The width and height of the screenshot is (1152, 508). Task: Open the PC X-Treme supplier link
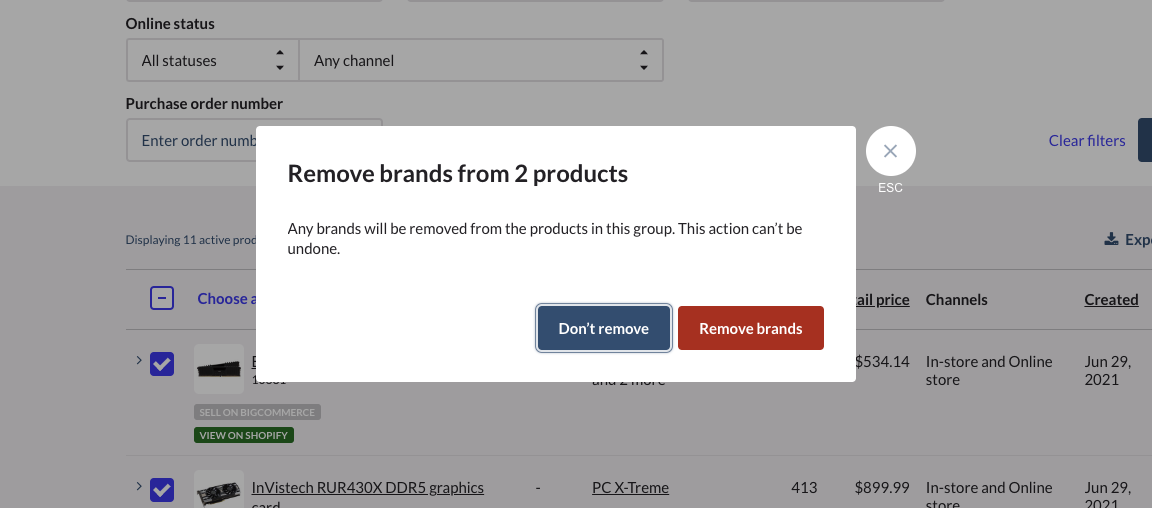[630, 488]
